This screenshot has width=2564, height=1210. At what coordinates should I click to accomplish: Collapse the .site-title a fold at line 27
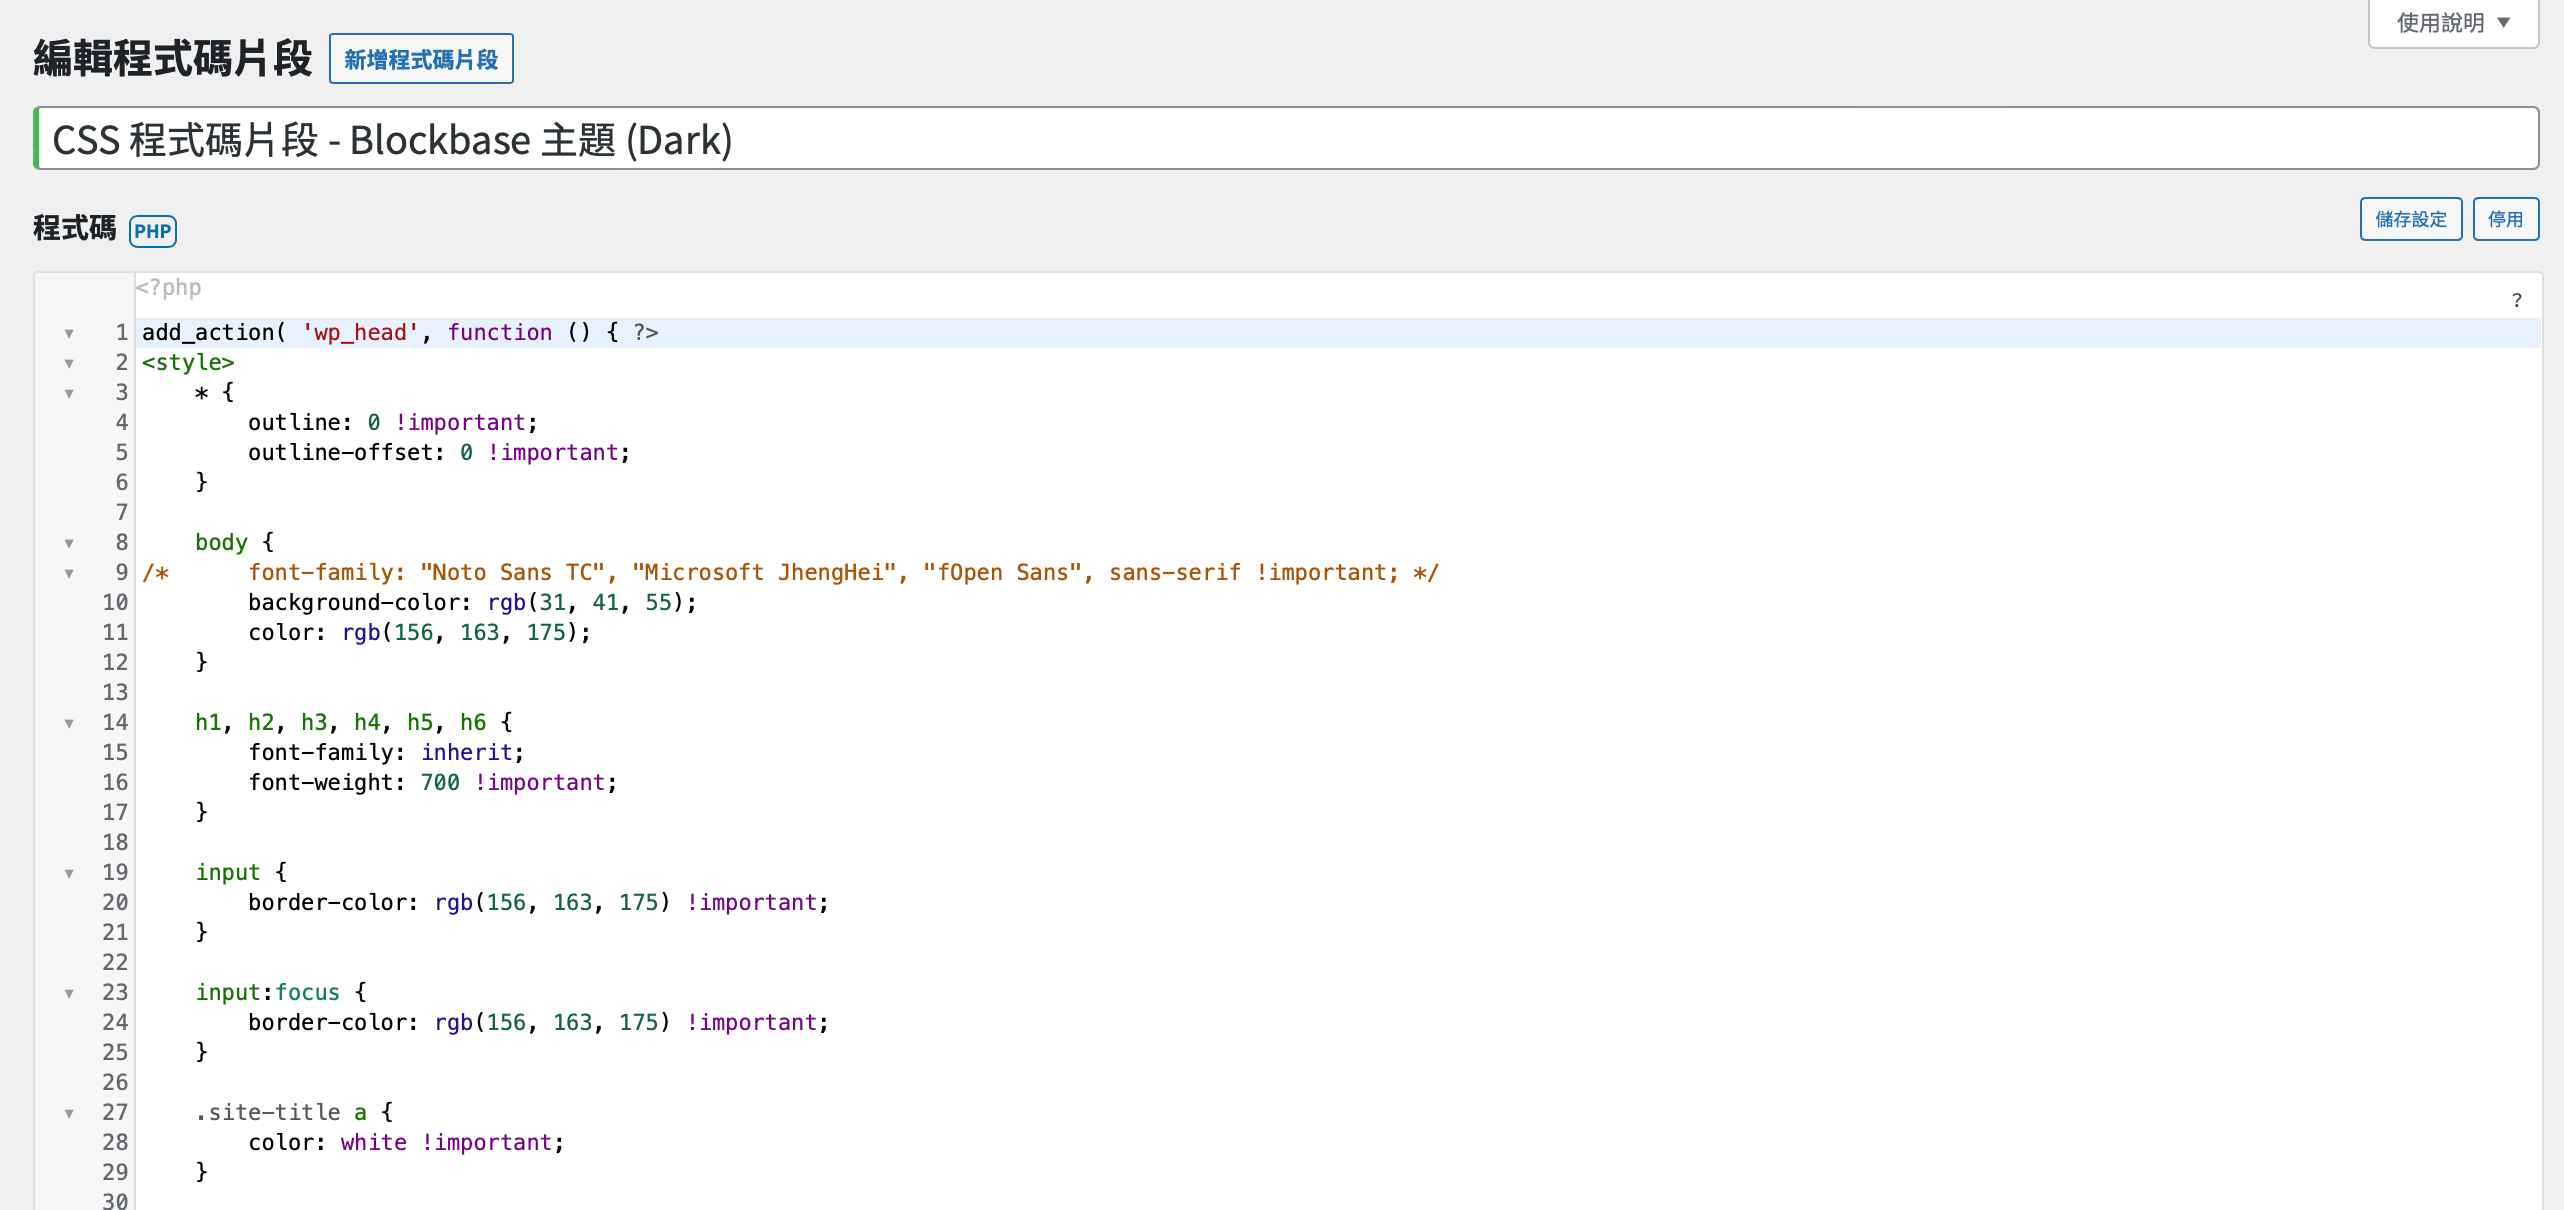click(x=69, y=1113)
